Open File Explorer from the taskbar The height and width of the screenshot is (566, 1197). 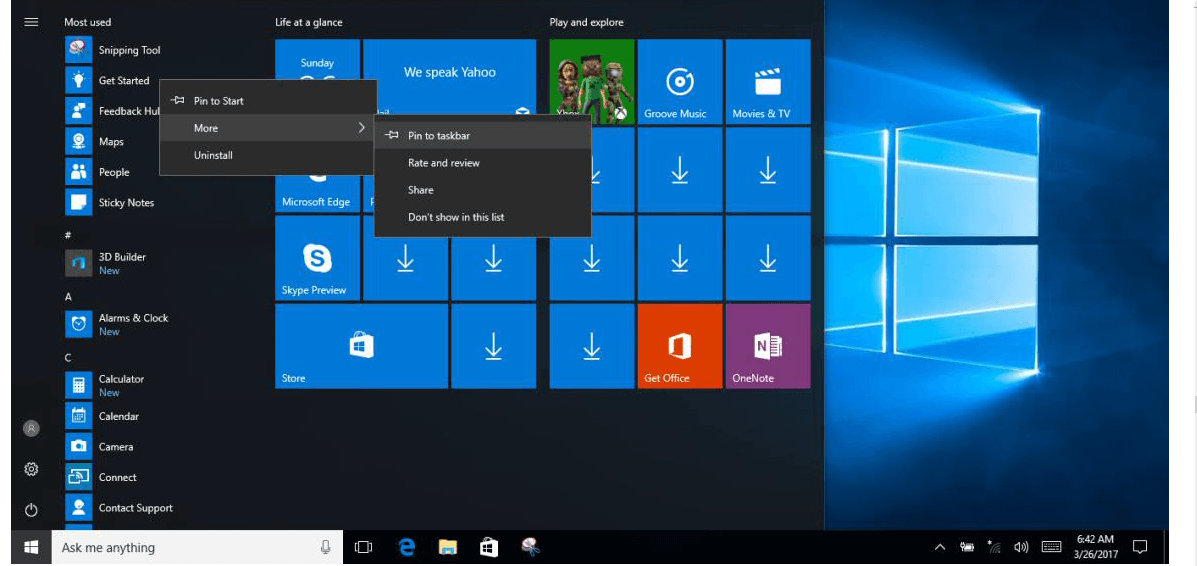click(x=448, y=547)
